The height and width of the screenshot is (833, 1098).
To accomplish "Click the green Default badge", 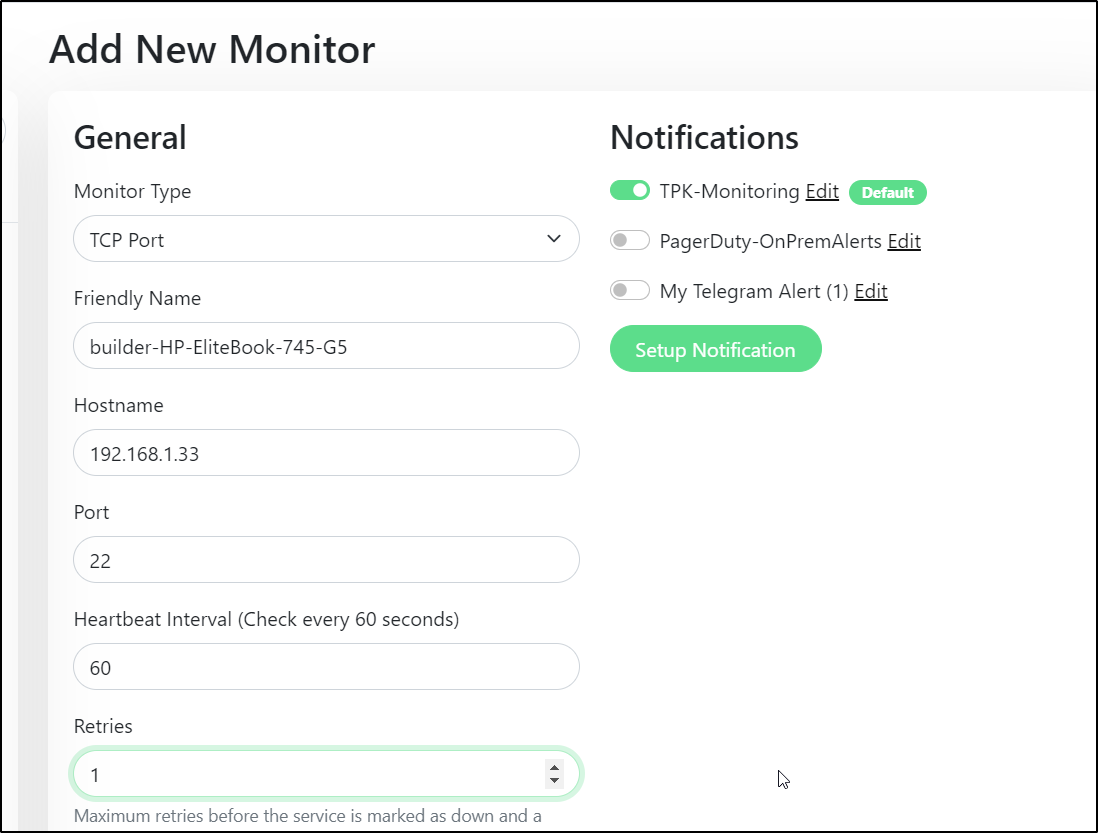I will (x=887, y=192).
